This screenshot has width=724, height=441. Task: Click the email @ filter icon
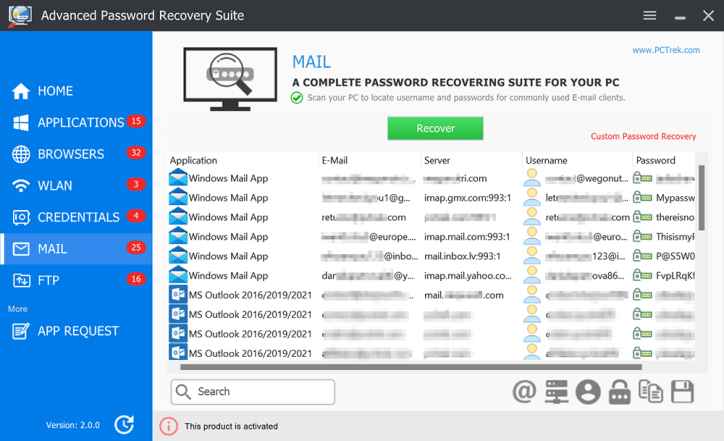(524, 392)
